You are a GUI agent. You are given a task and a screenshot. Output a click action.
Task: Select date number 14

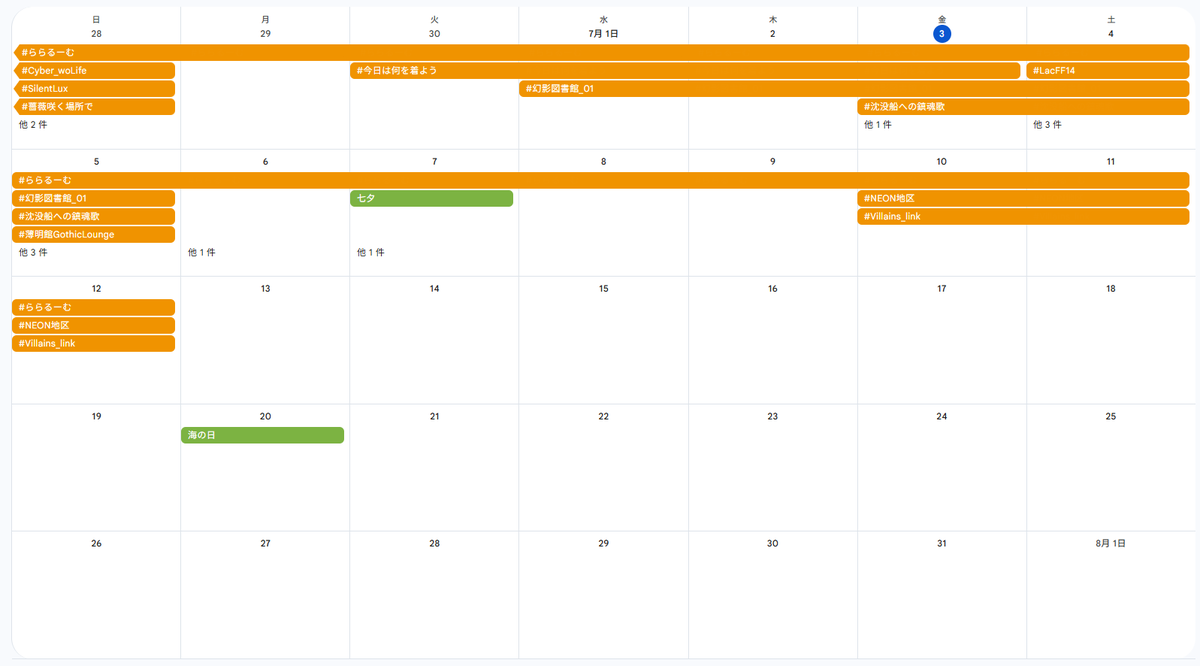click(434, 289)
